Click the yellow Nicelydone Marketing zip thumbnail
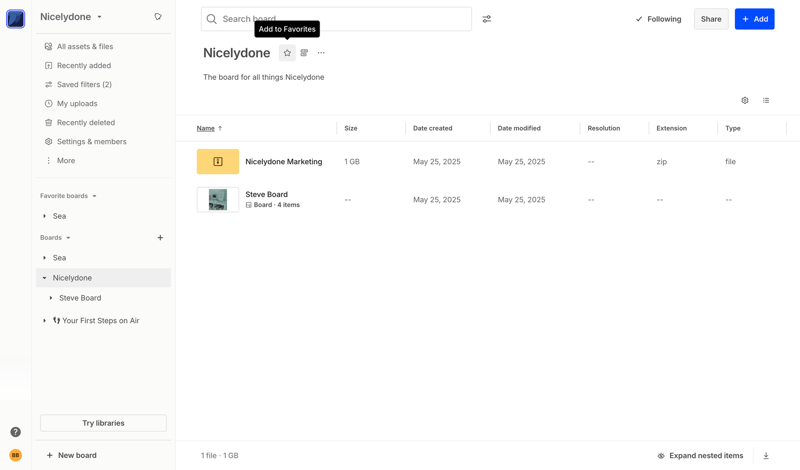Image resolution: width=800 pixels, height=470 pixels. pos(218,162)
